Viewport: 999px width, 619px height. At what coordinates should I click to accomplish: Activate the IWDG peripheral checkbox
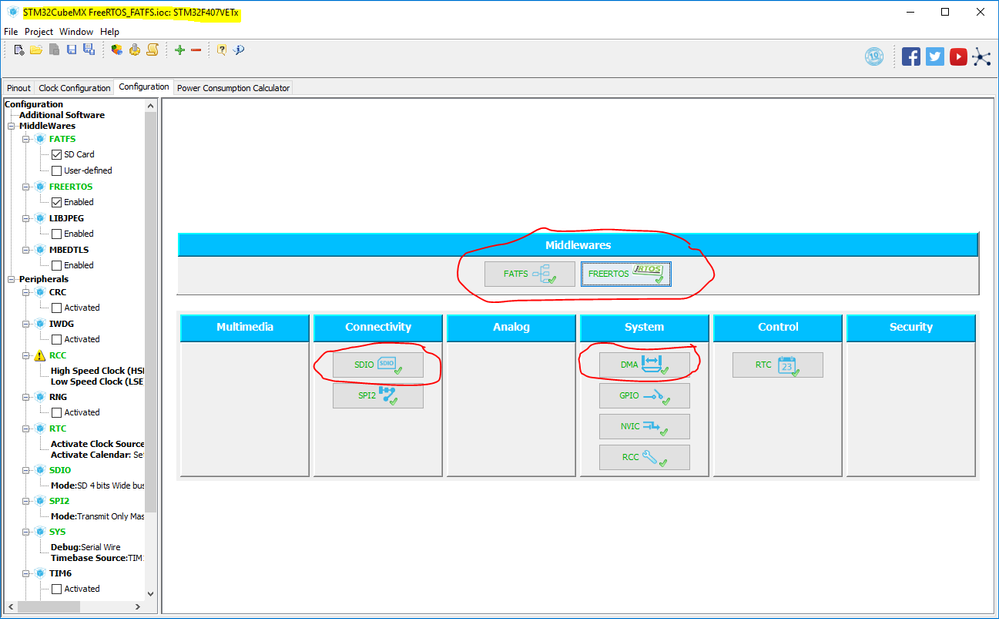click(x=57, y=340)
